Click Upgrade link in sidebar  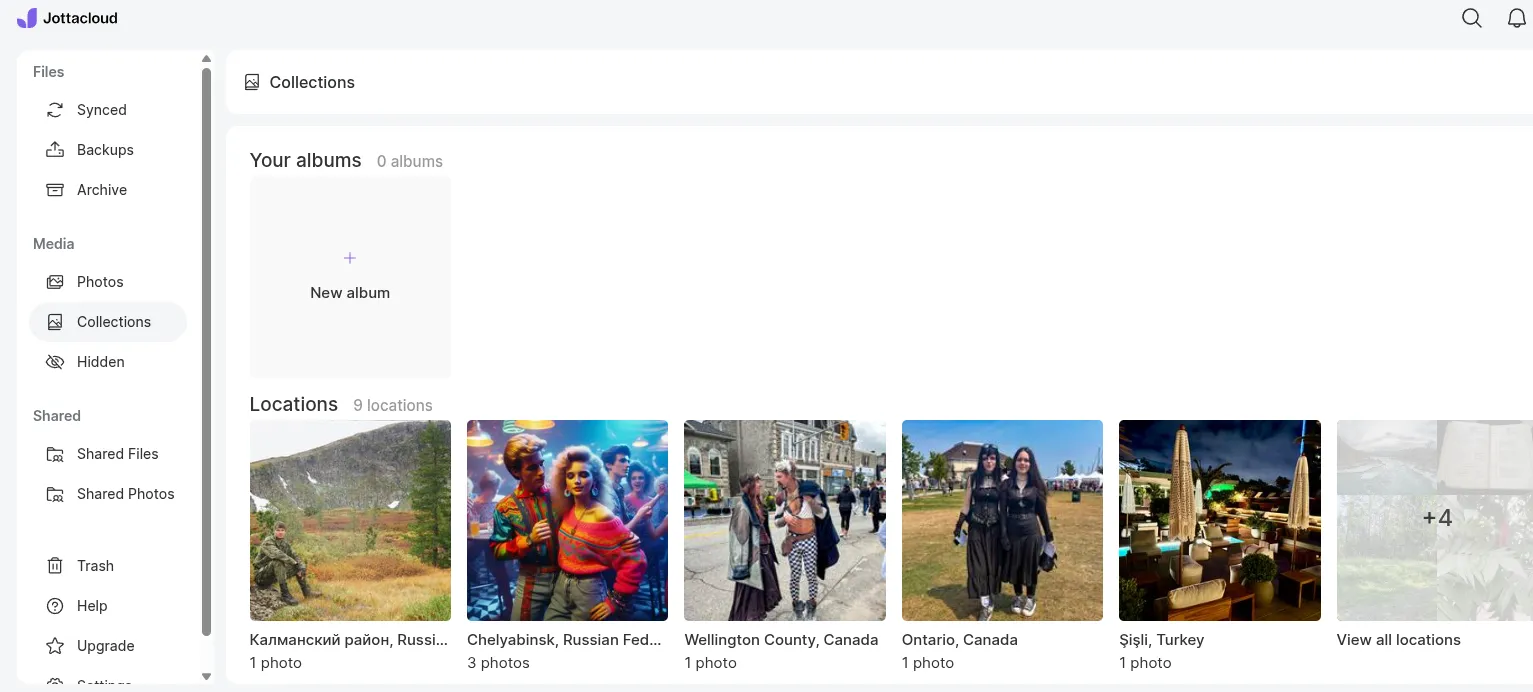click(x=108, y=646)
